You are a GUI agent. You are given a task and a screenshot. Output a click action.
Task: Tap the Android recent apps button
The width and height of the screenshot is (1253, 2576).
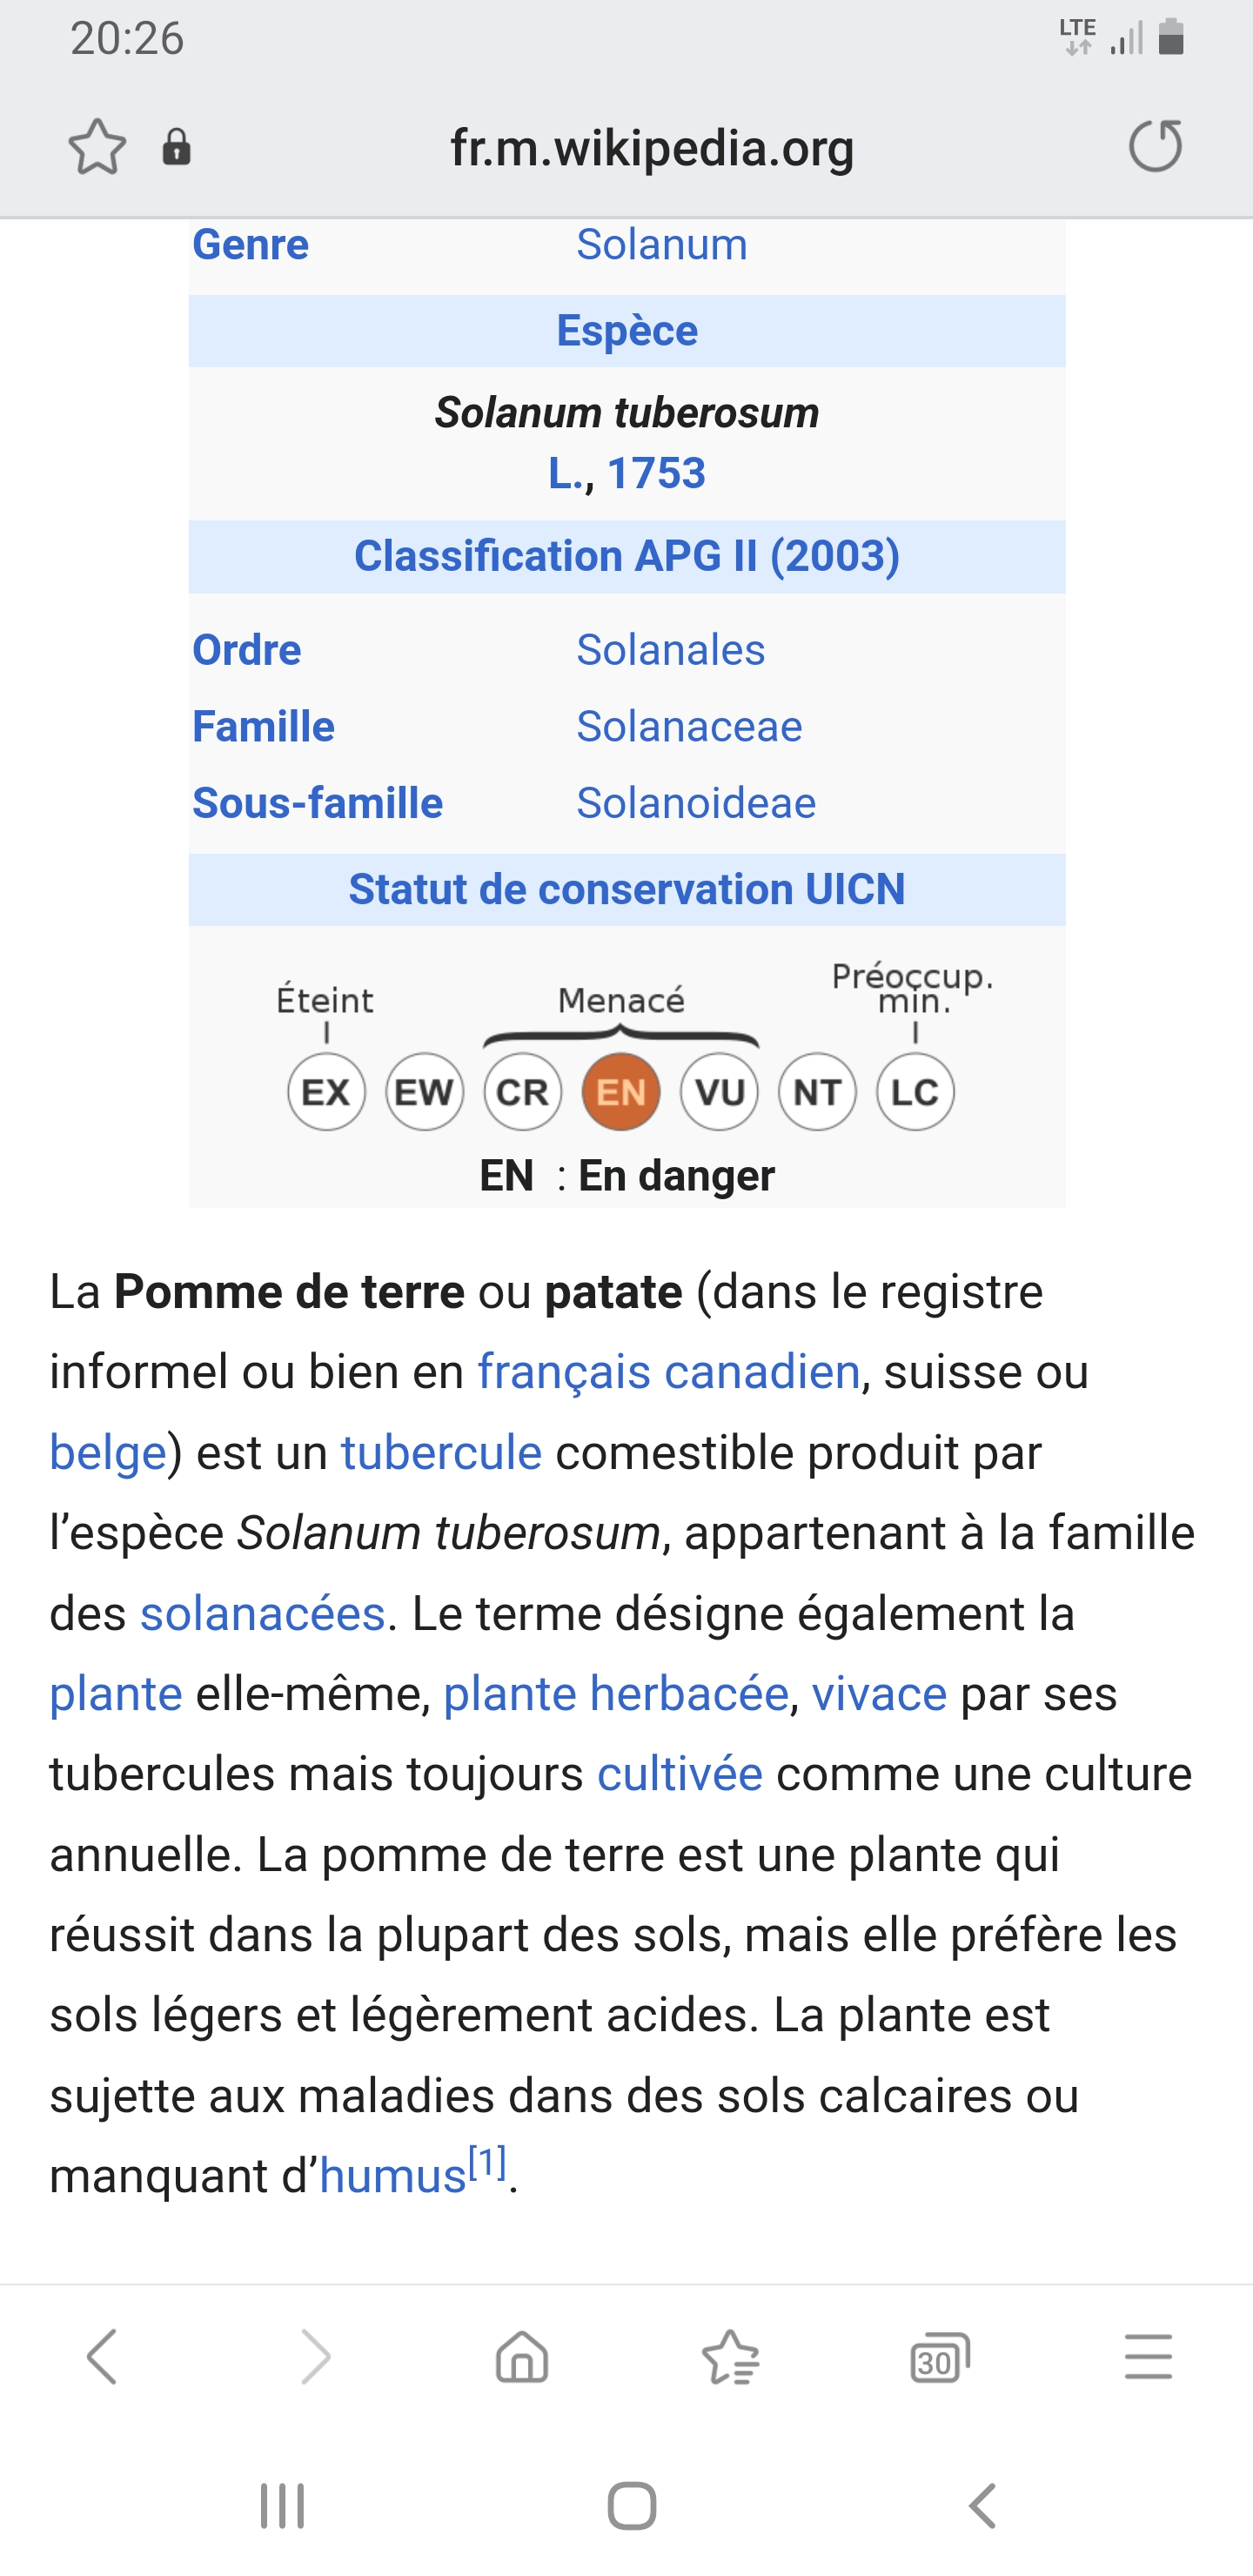pos(282,2505)
